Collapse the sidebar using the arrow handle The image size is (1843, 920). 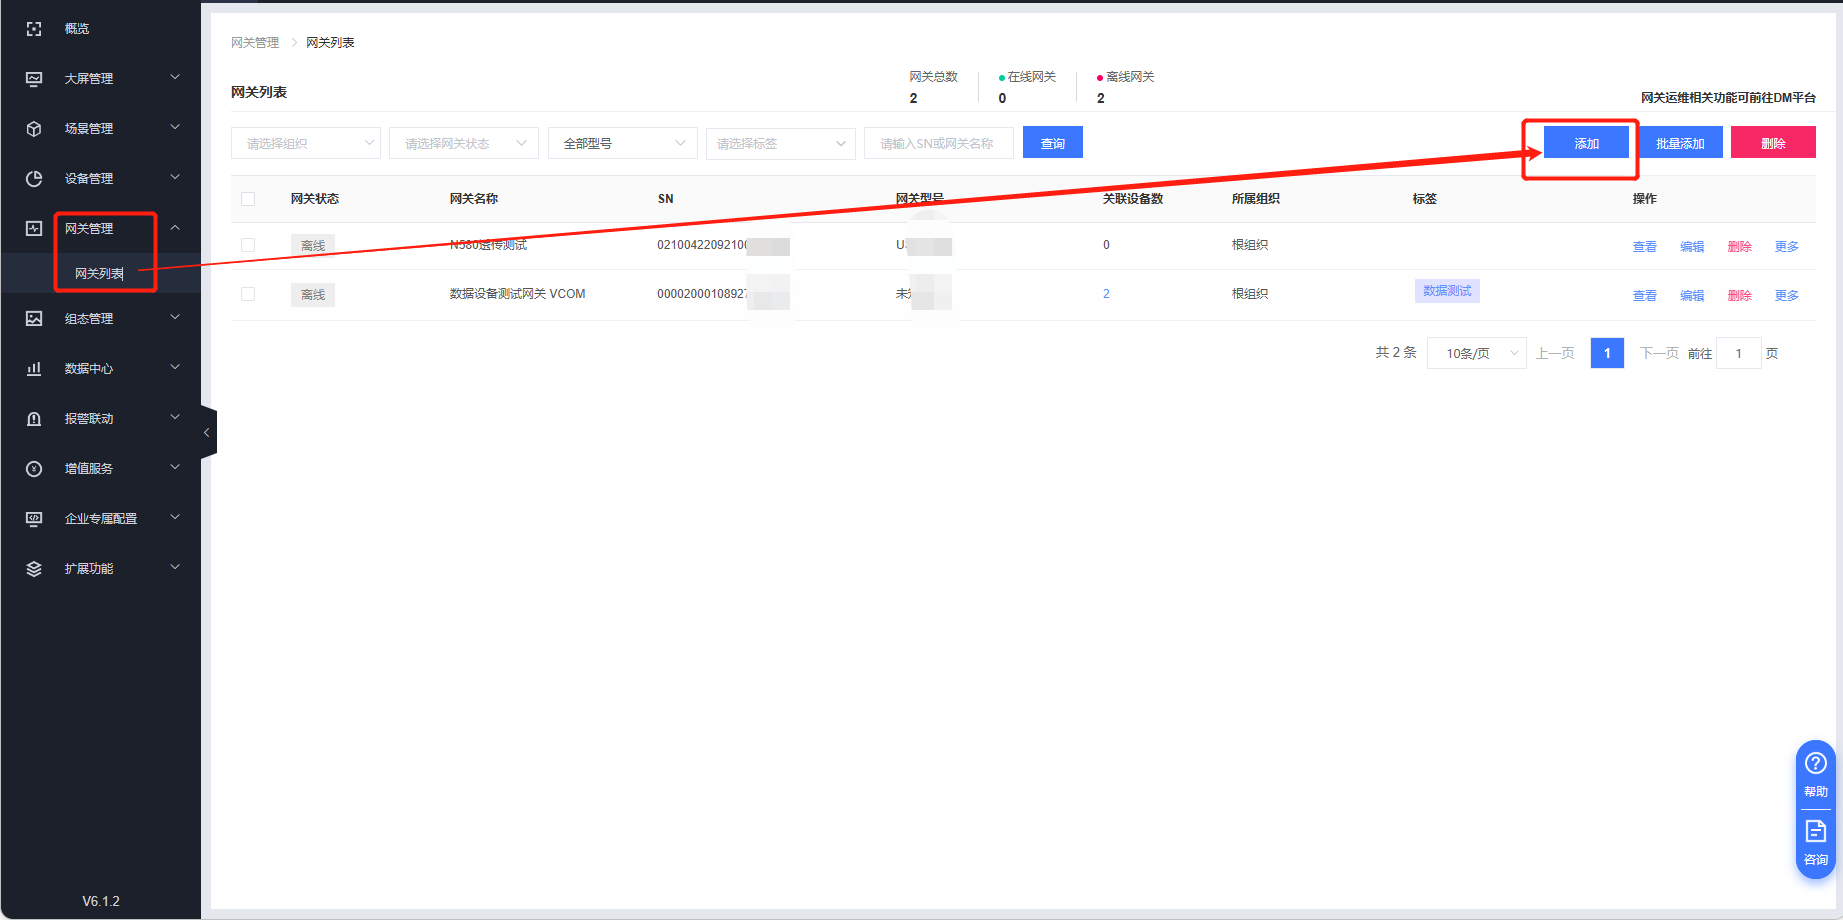(x=207, y=433)
